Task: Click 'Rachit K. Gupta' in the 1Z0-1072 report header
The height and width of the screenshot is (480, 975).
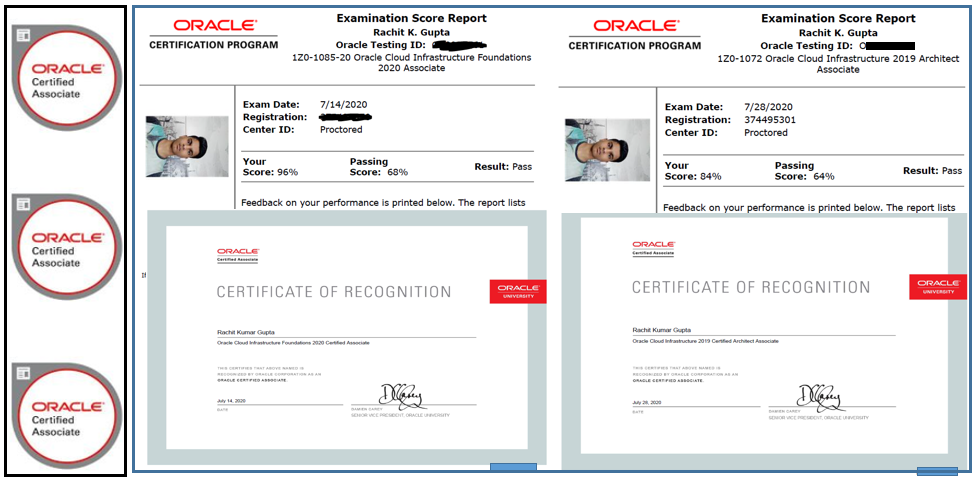Action: pyautogui.click(x=838, y=32)
